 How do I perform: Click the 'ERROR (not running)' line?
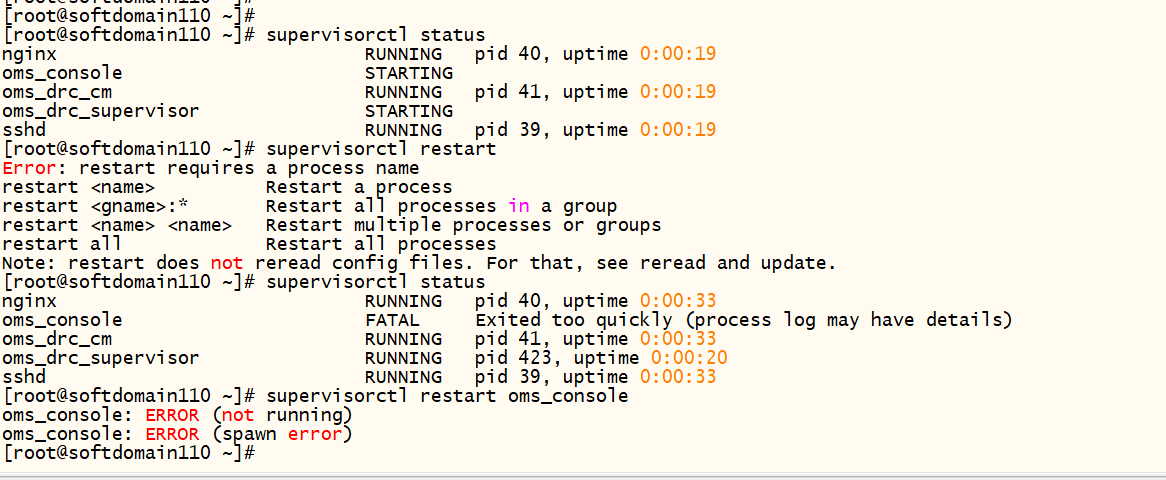[176, 415]
